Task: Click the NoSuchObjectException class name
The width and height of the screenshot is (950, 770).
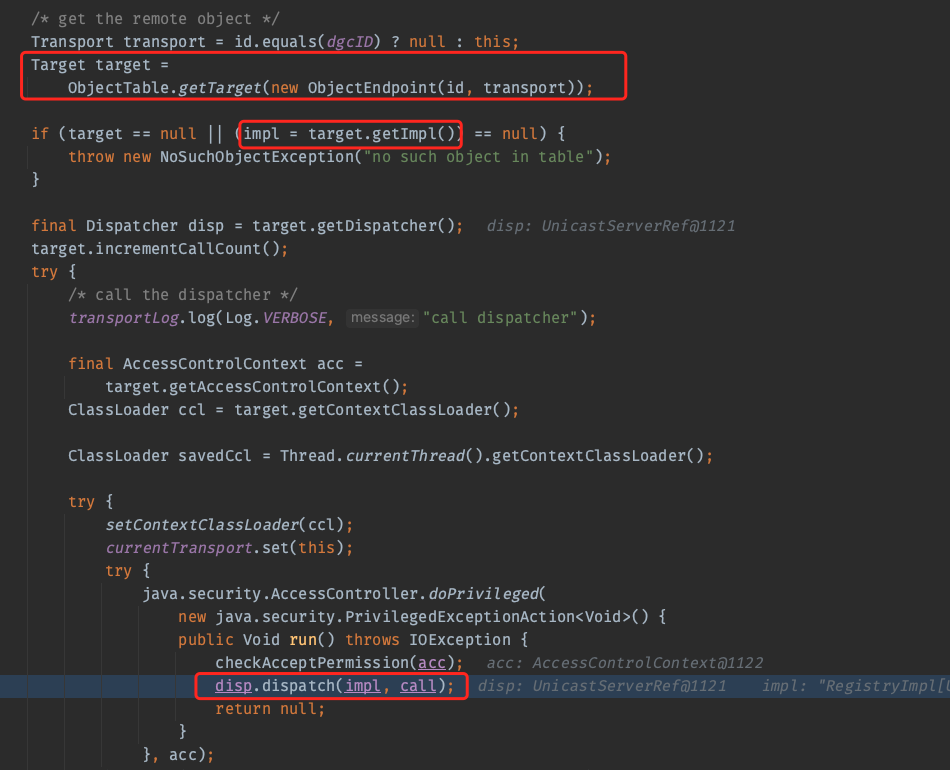Action: click(261, 157)
